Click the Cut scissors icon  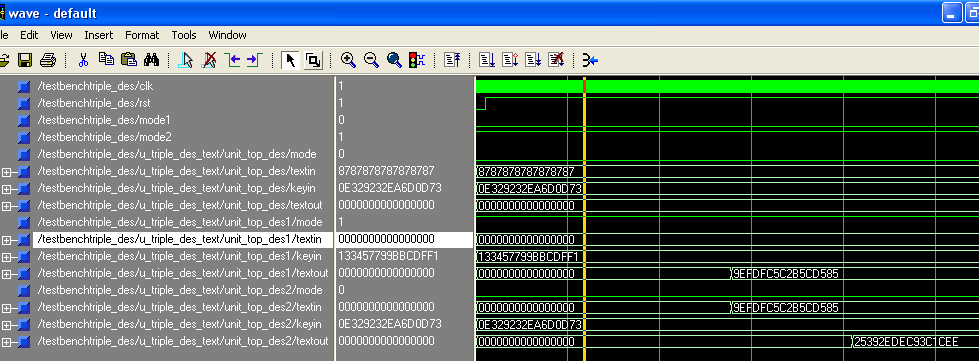click(83, 60)
